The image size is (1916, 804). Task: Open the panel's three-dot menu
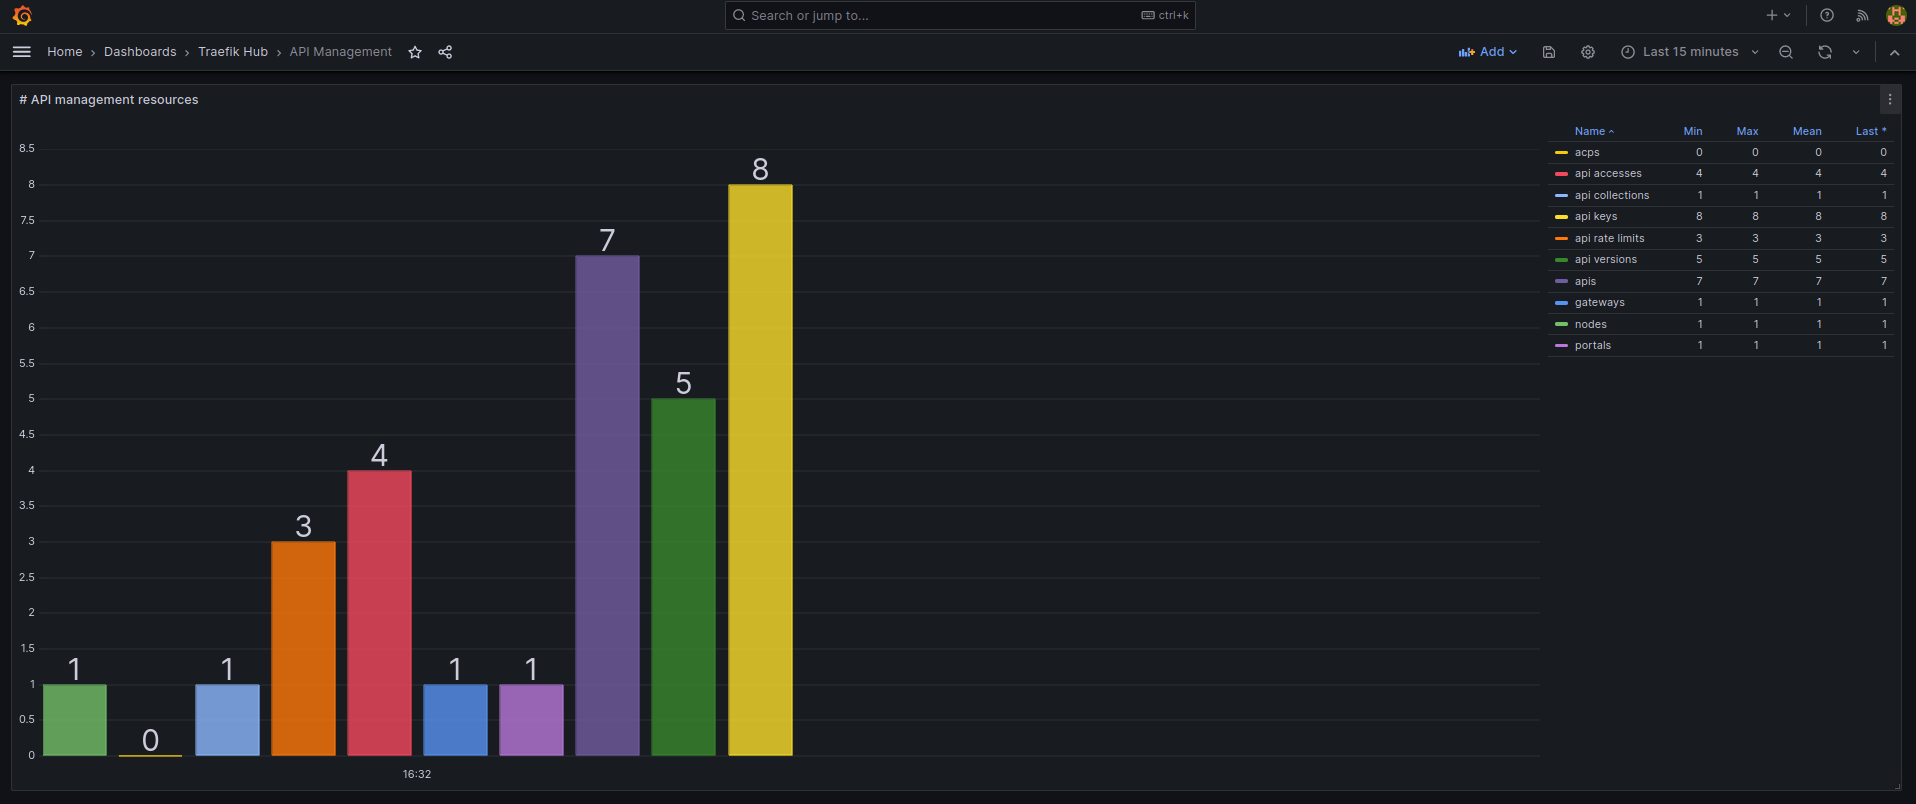click(1890, 100)
